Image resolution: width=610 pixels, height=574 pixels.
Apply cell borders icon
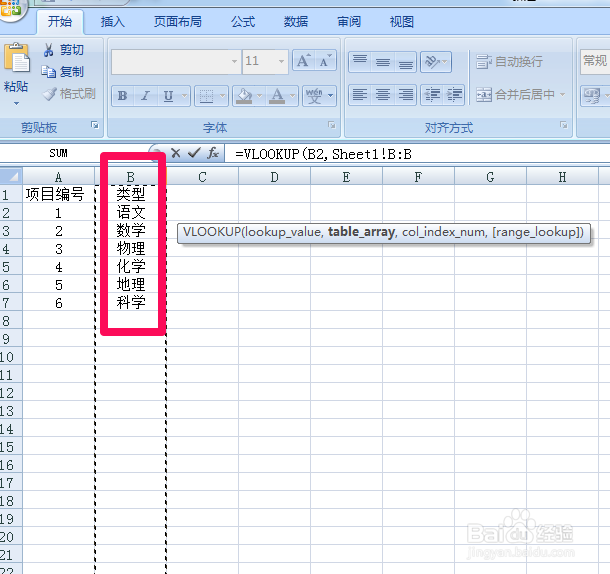coord(206,95)
